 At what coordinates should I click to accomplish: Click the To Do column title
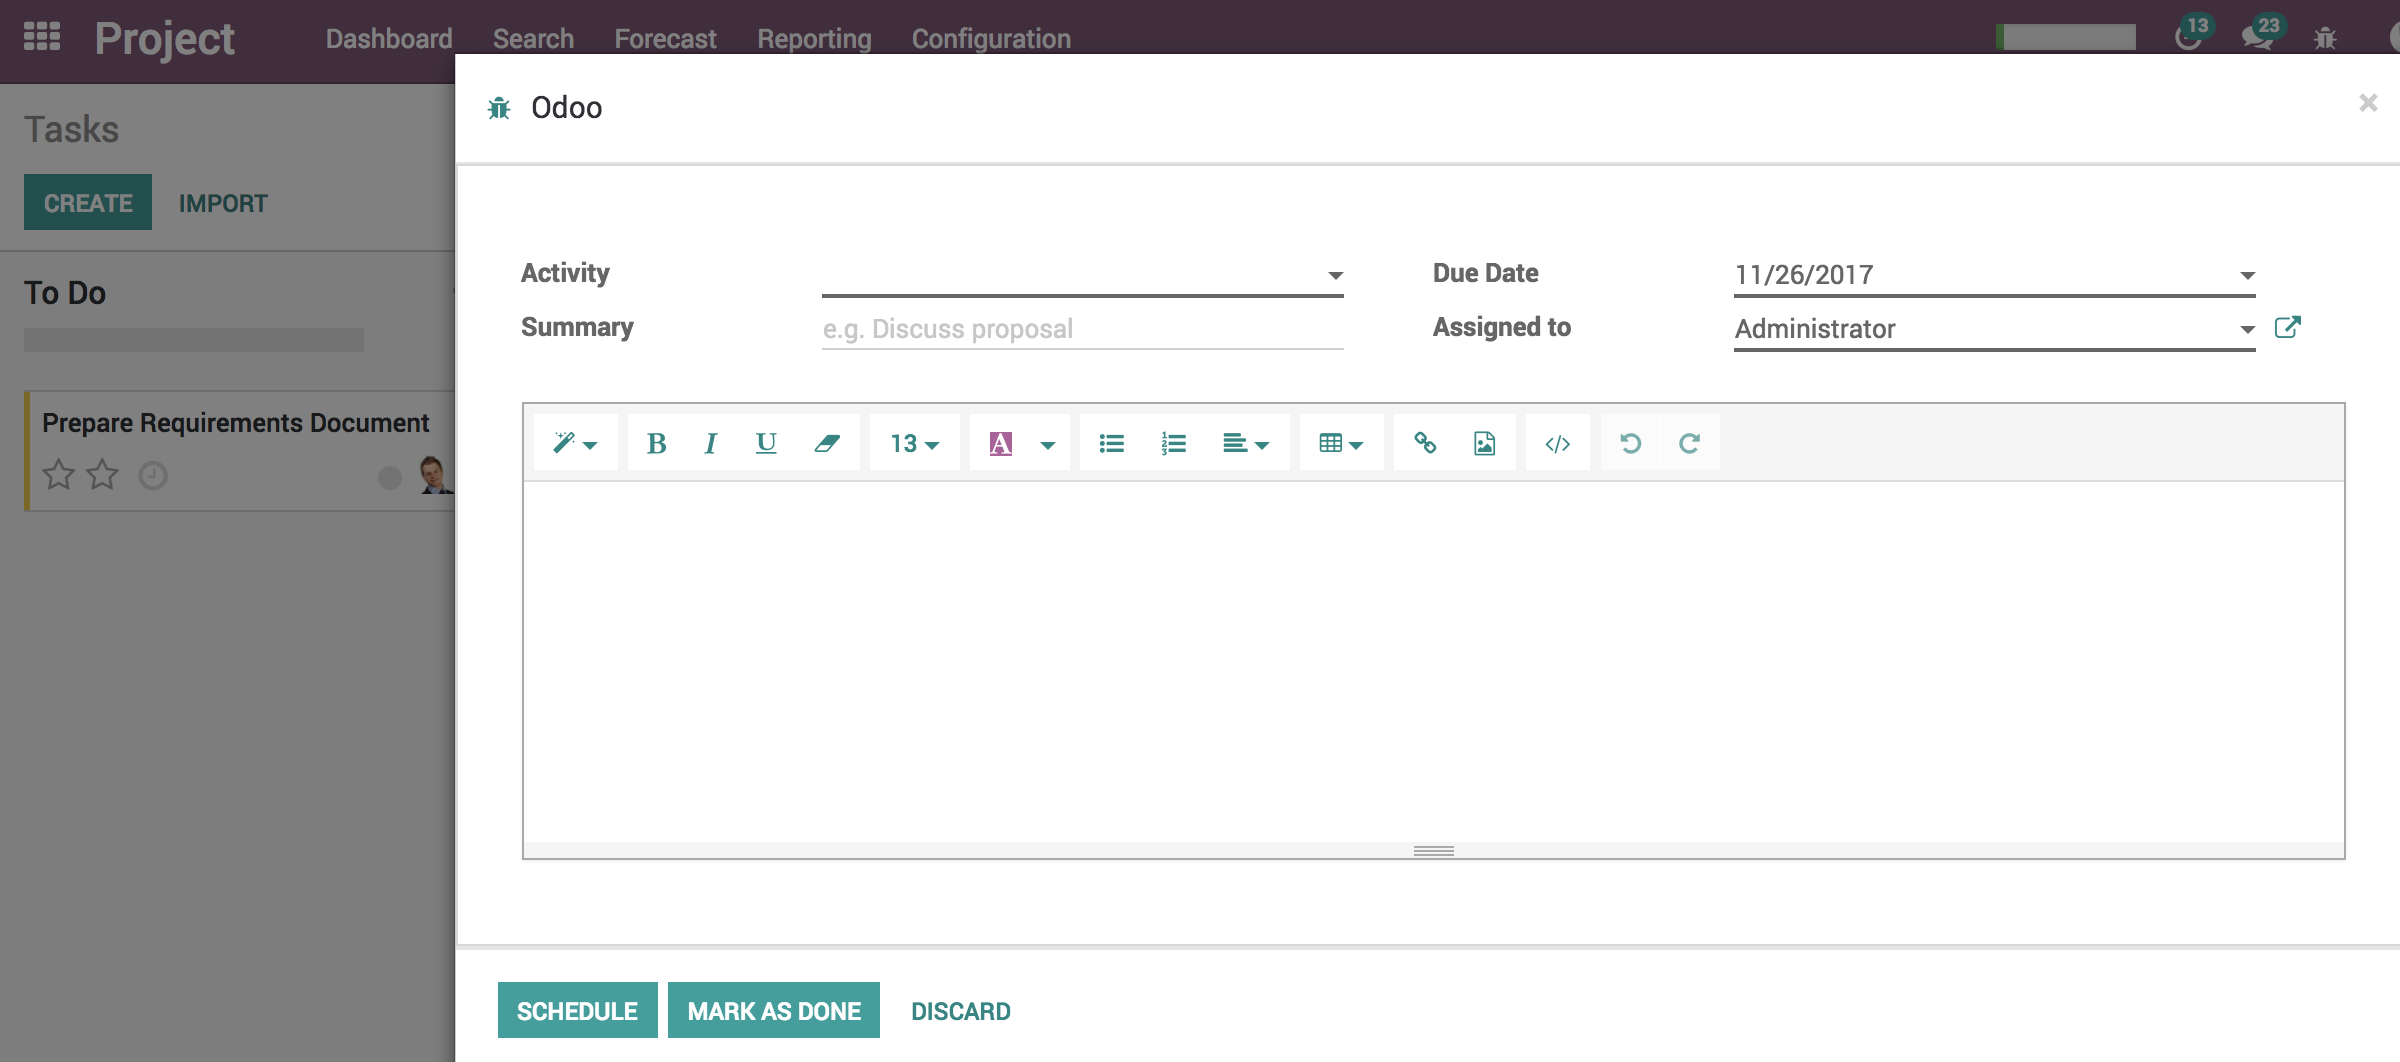tap(65, 293)
